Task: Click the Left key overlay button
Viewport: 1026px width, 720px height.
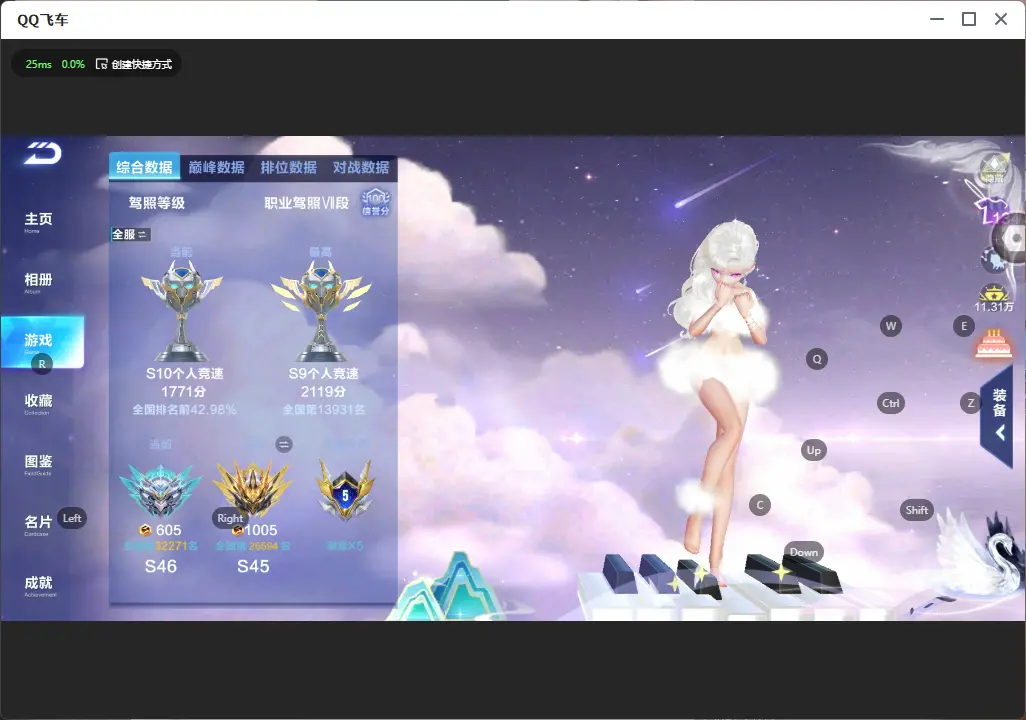Action: (x=72, y=518)
